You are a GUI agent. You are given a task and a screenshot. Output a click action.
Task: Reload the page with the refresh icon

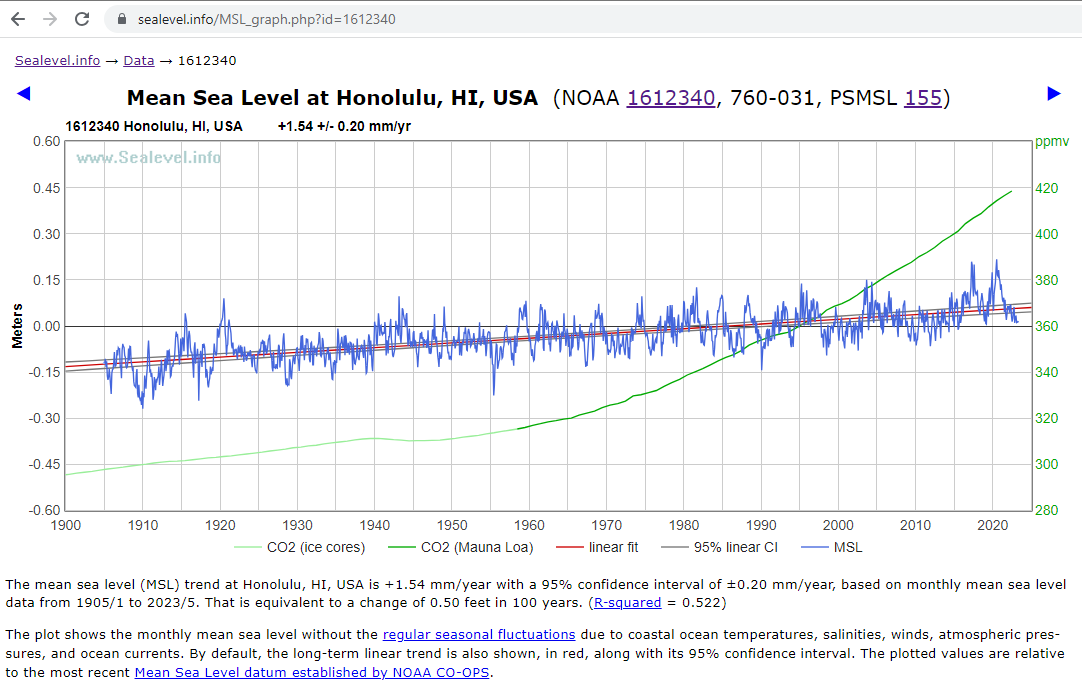tap(82, 19)
